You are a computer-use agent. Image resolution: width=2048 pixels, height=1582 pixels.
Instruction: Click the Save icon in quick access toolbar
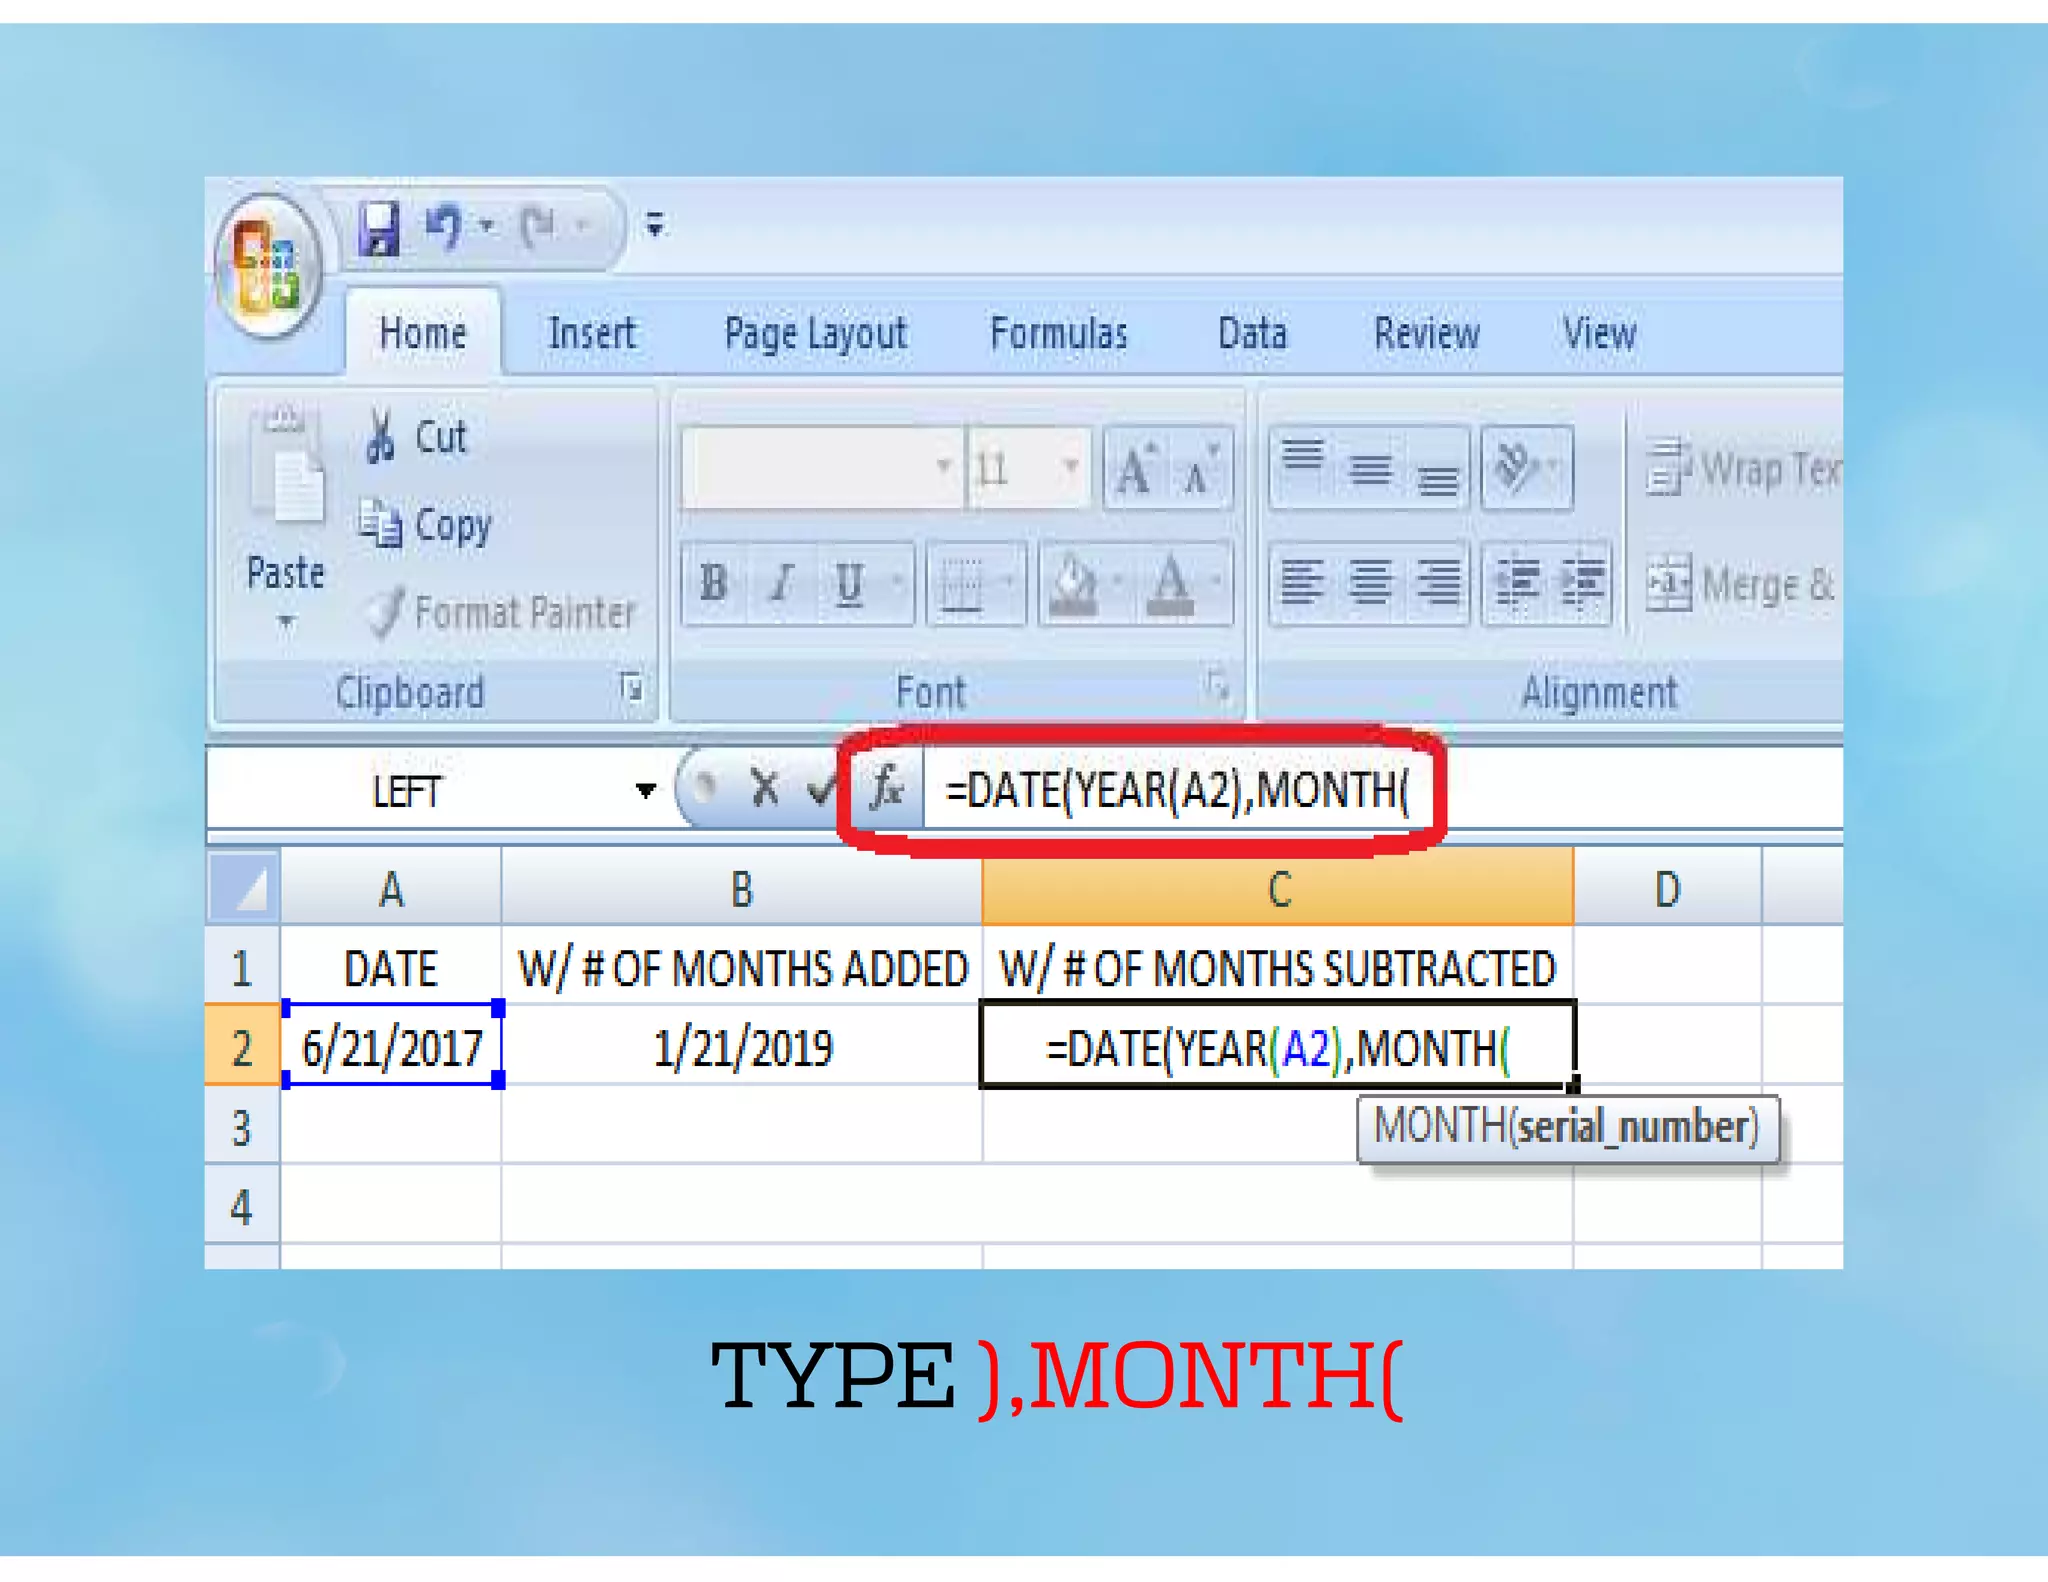tap(380, 228)
